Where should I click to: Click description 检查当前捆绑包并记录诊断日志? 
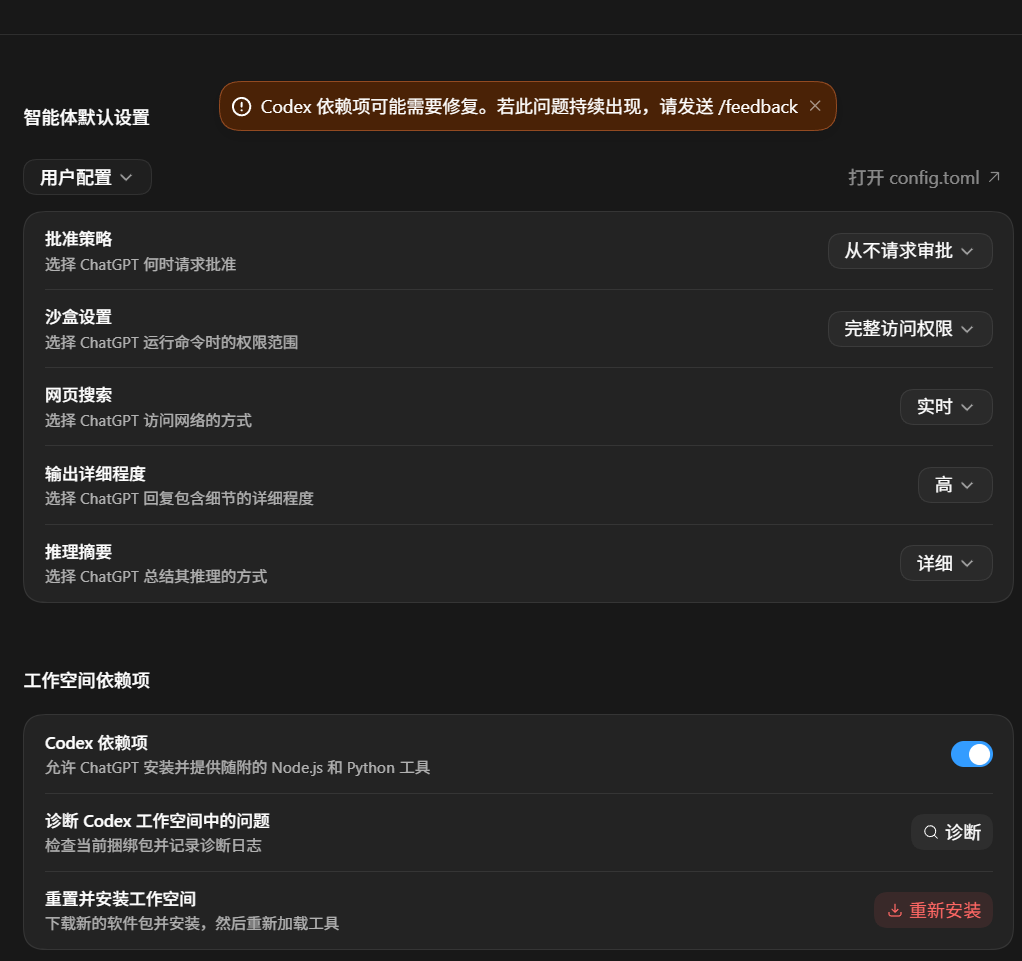click(153, 846)
